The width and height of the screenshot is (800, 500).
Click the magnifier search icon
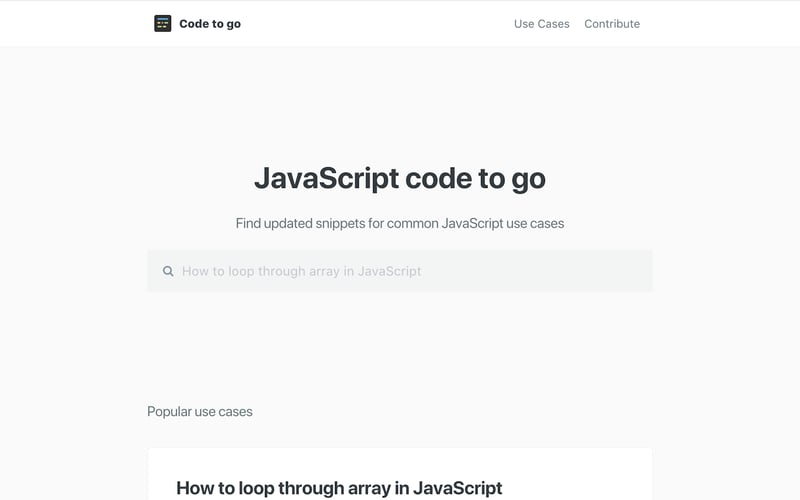pyautogui.click(x=168, y=271)
